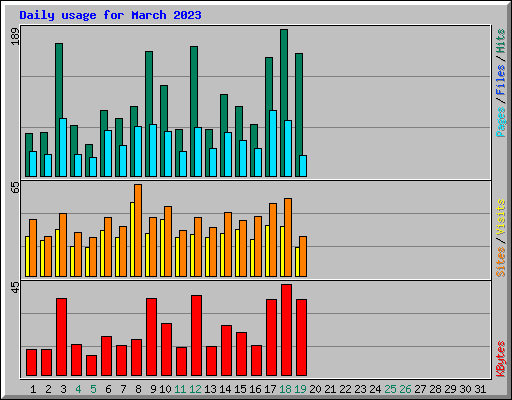Click the Pages legend label

pos(500,122)
